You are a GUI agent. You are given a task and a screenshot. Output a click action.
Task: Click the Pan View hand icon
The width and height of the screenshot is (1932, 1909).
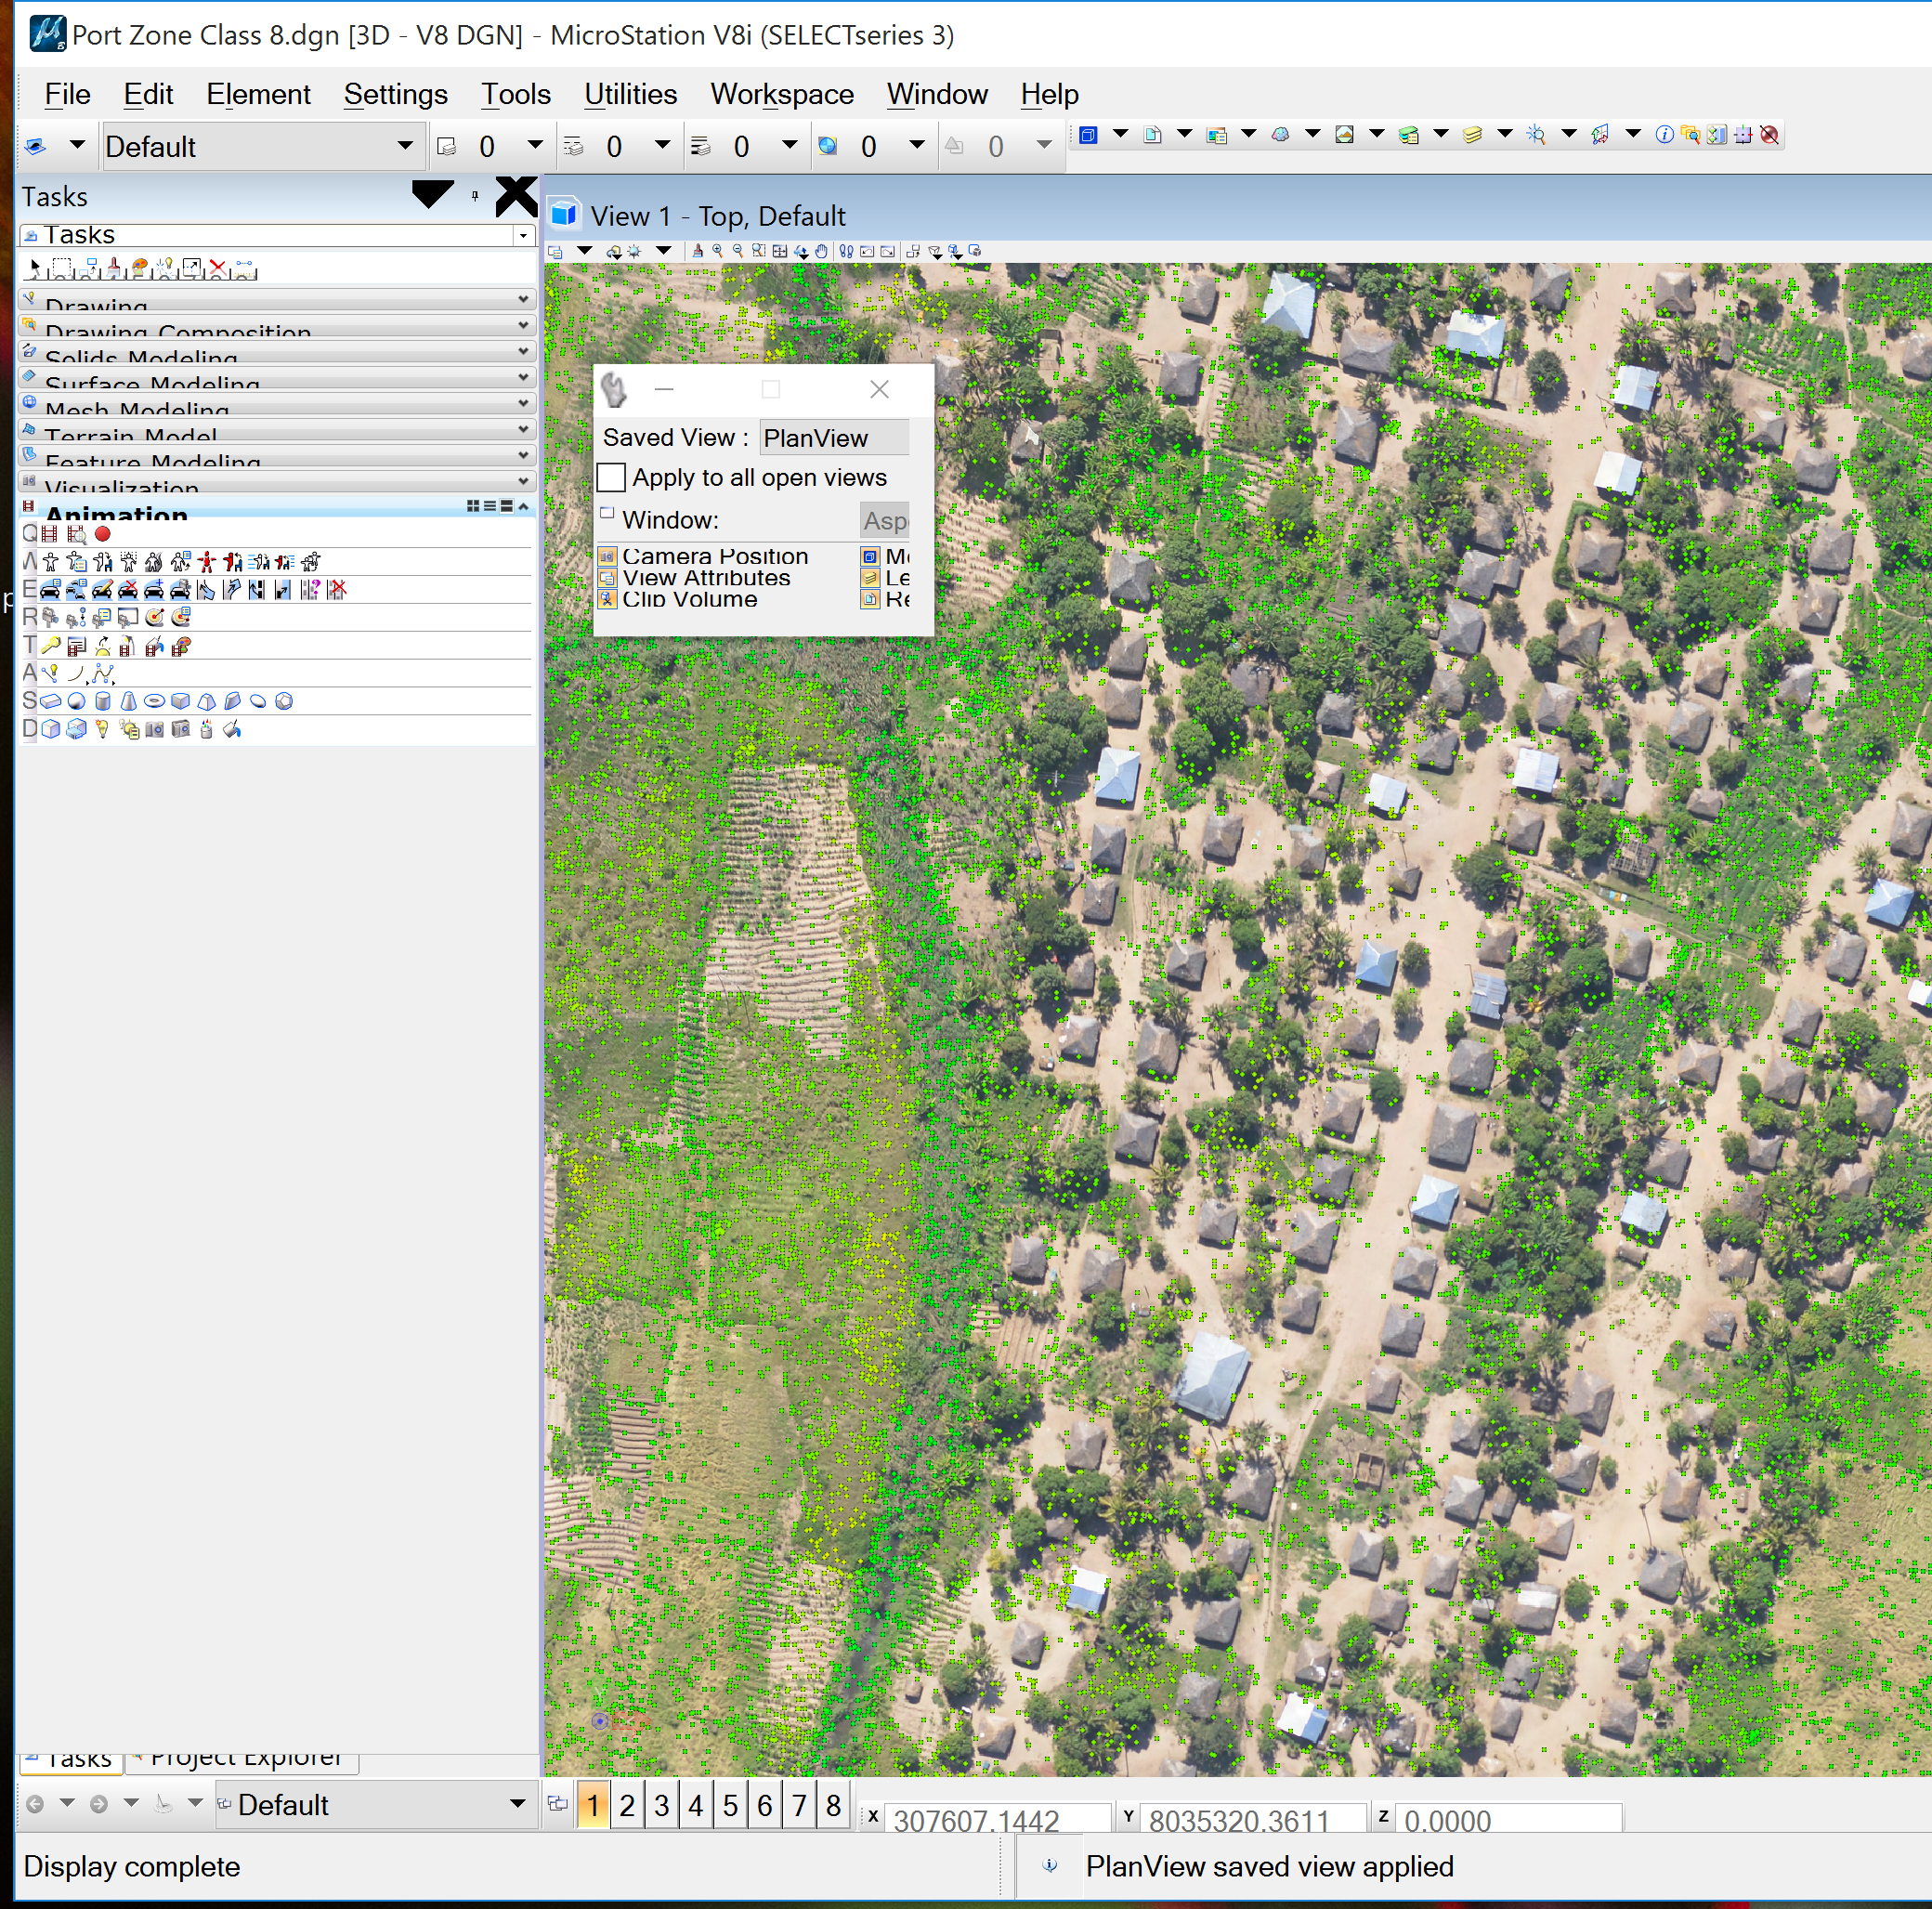(x=821, y=251)
